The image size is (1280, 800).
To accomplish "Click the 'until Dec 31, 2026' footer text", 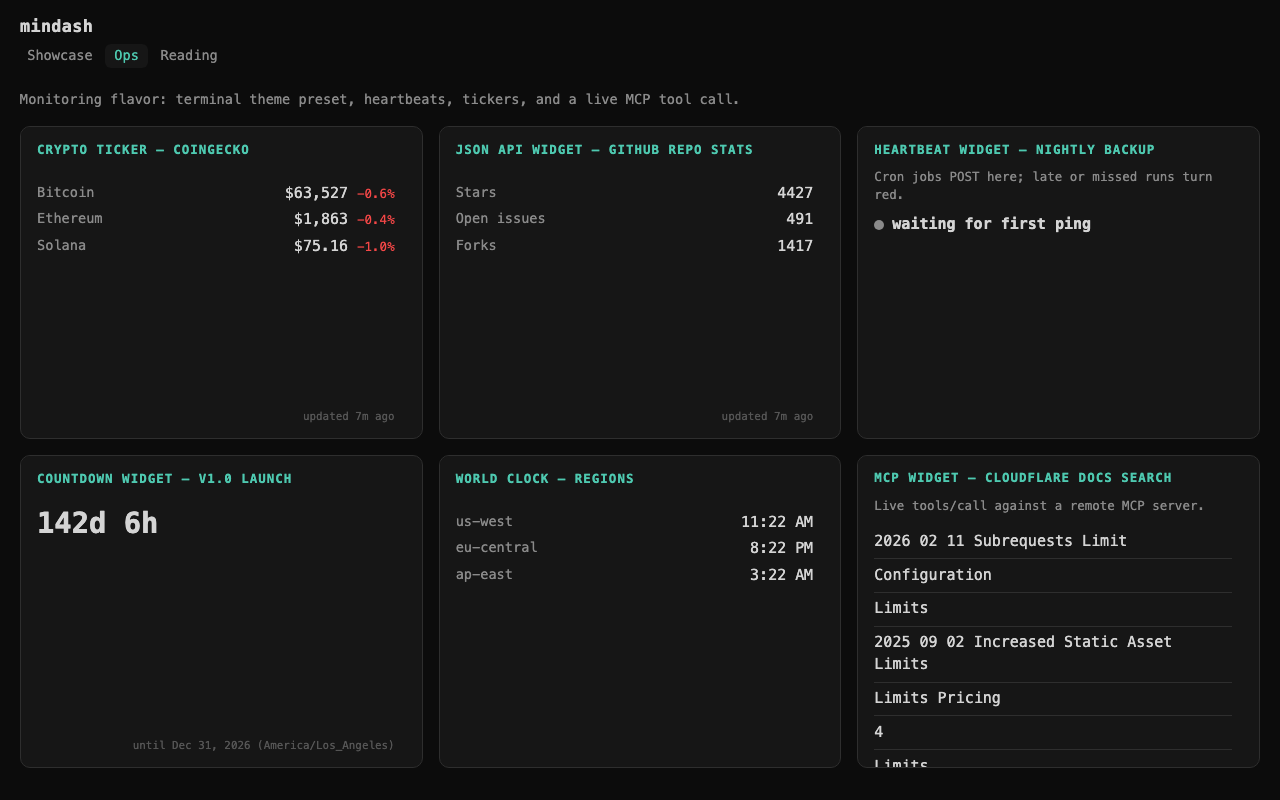I will [264, 745].
